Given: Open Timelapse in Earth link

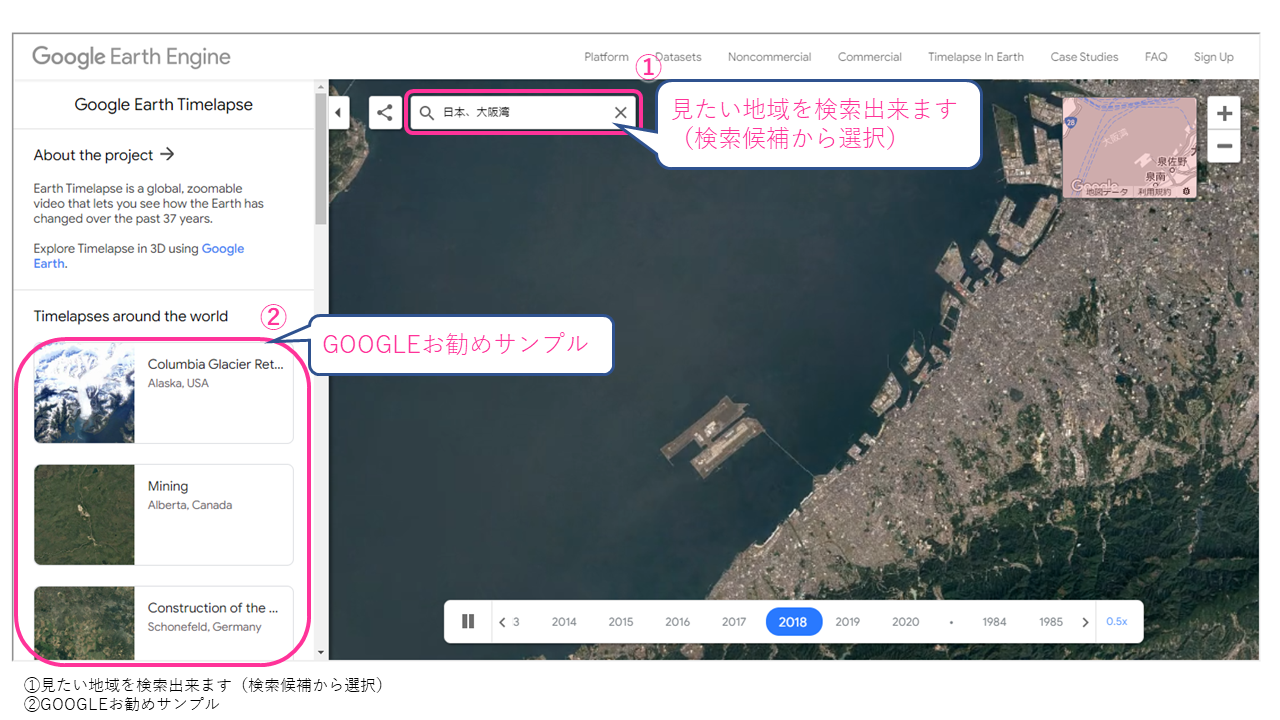Looking at the screenshot, I should [976, 57].
